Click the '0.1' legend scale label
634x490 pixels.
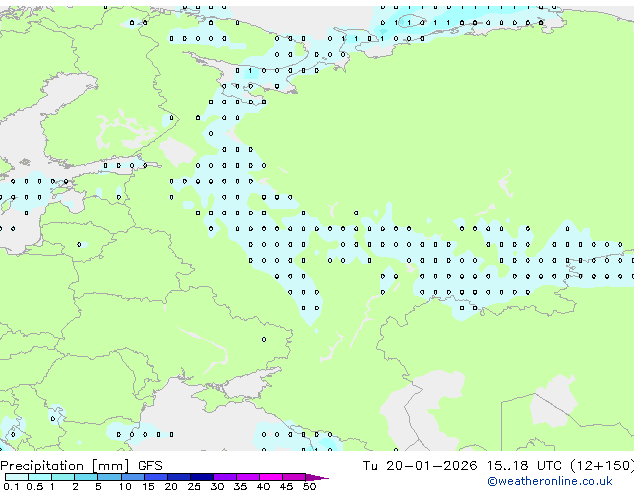[11, 486]
